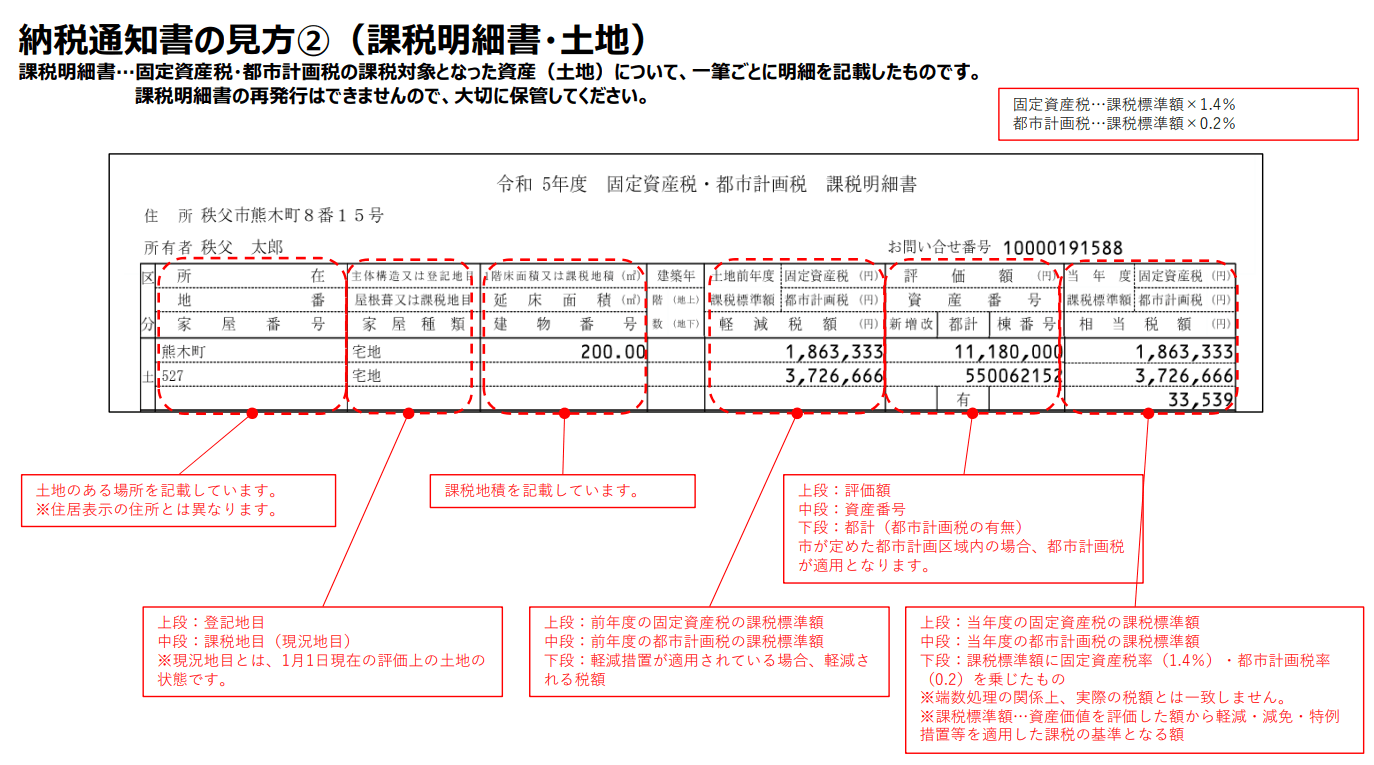Image resolution: width=1374 pixels, height=765 pixels.
Task: Select the annotation 中段：当年度の都市計画税の課税標準額
Action: (1059, 641)
